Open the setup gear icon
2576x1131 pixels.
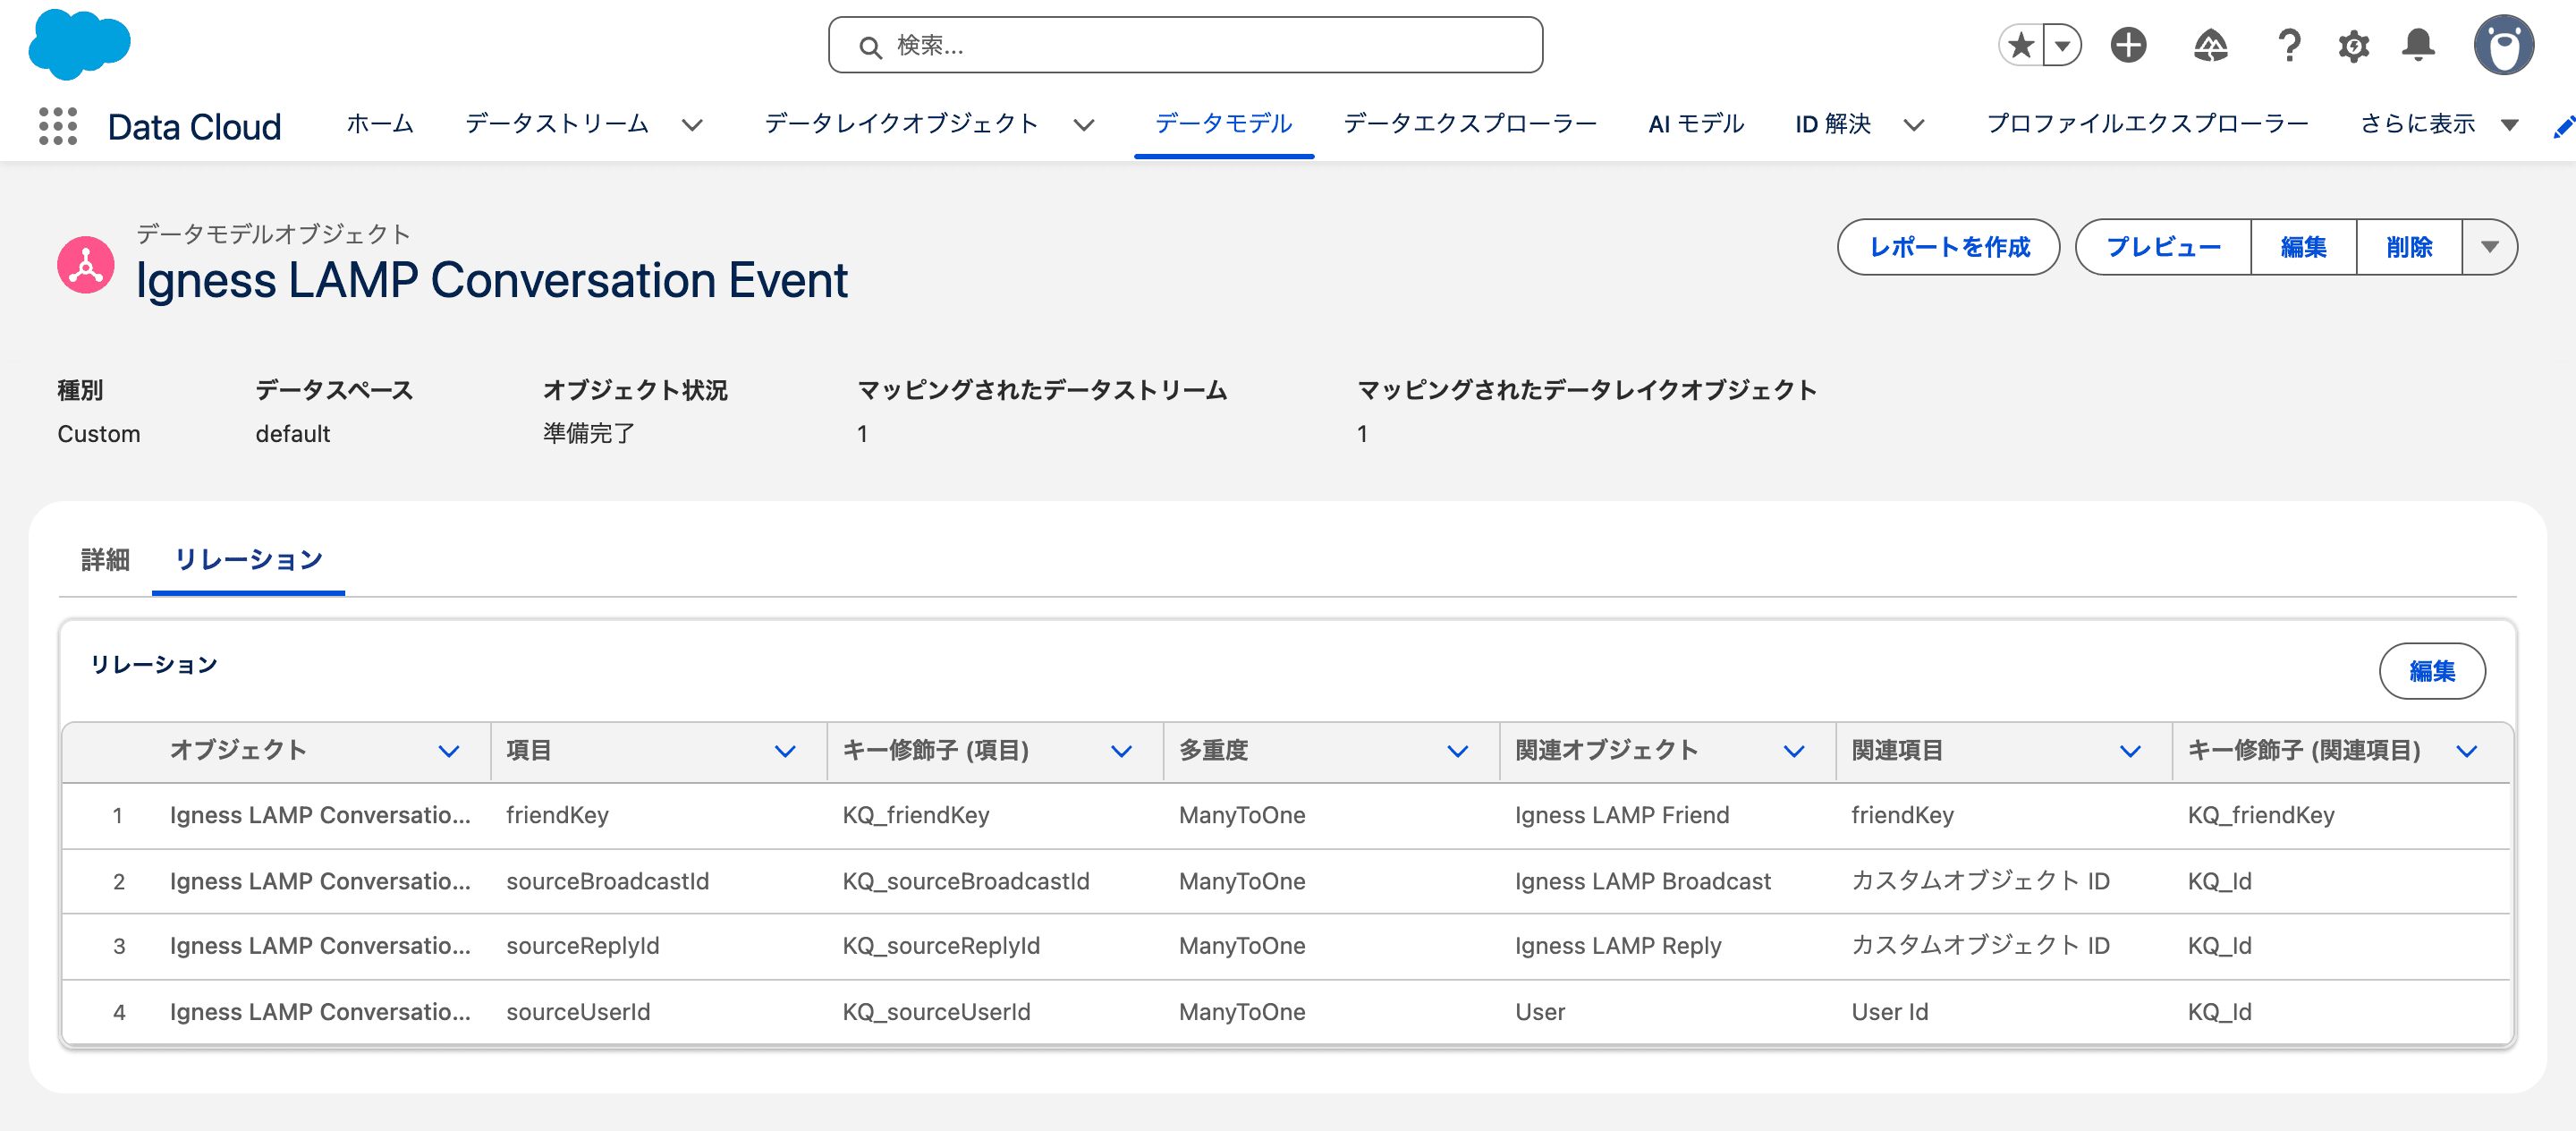[2353, 45]
